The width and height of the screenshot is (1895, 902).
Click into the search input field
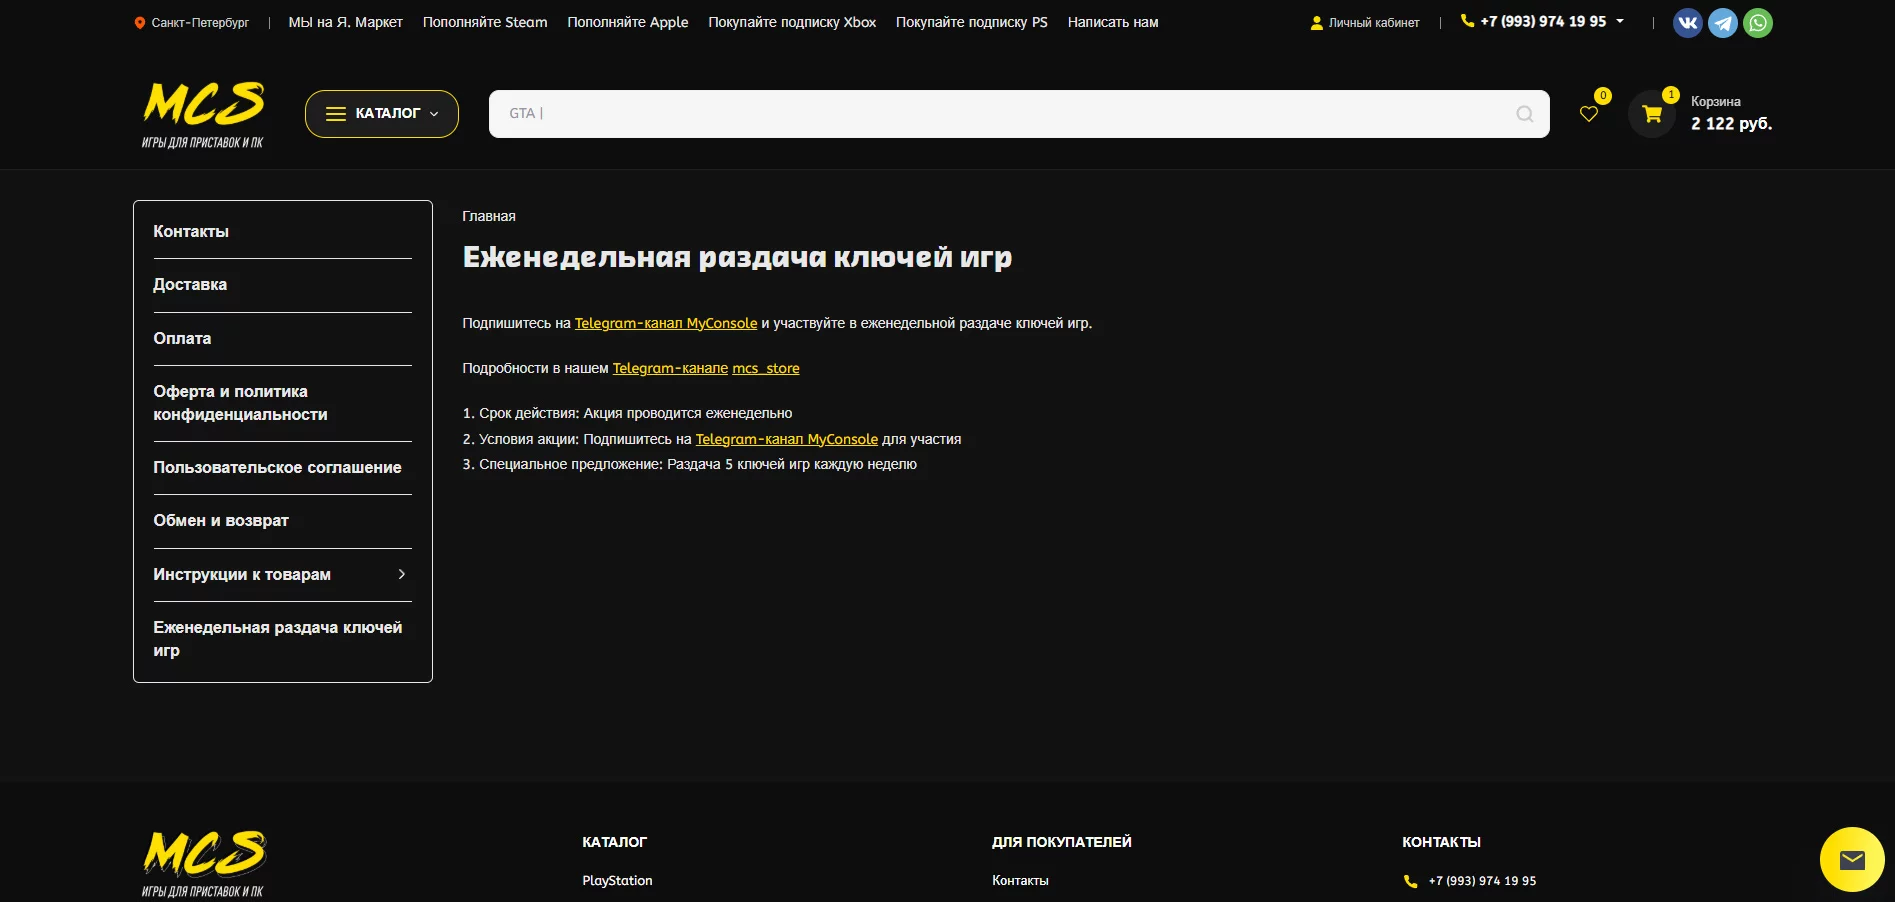point(1000,114)
